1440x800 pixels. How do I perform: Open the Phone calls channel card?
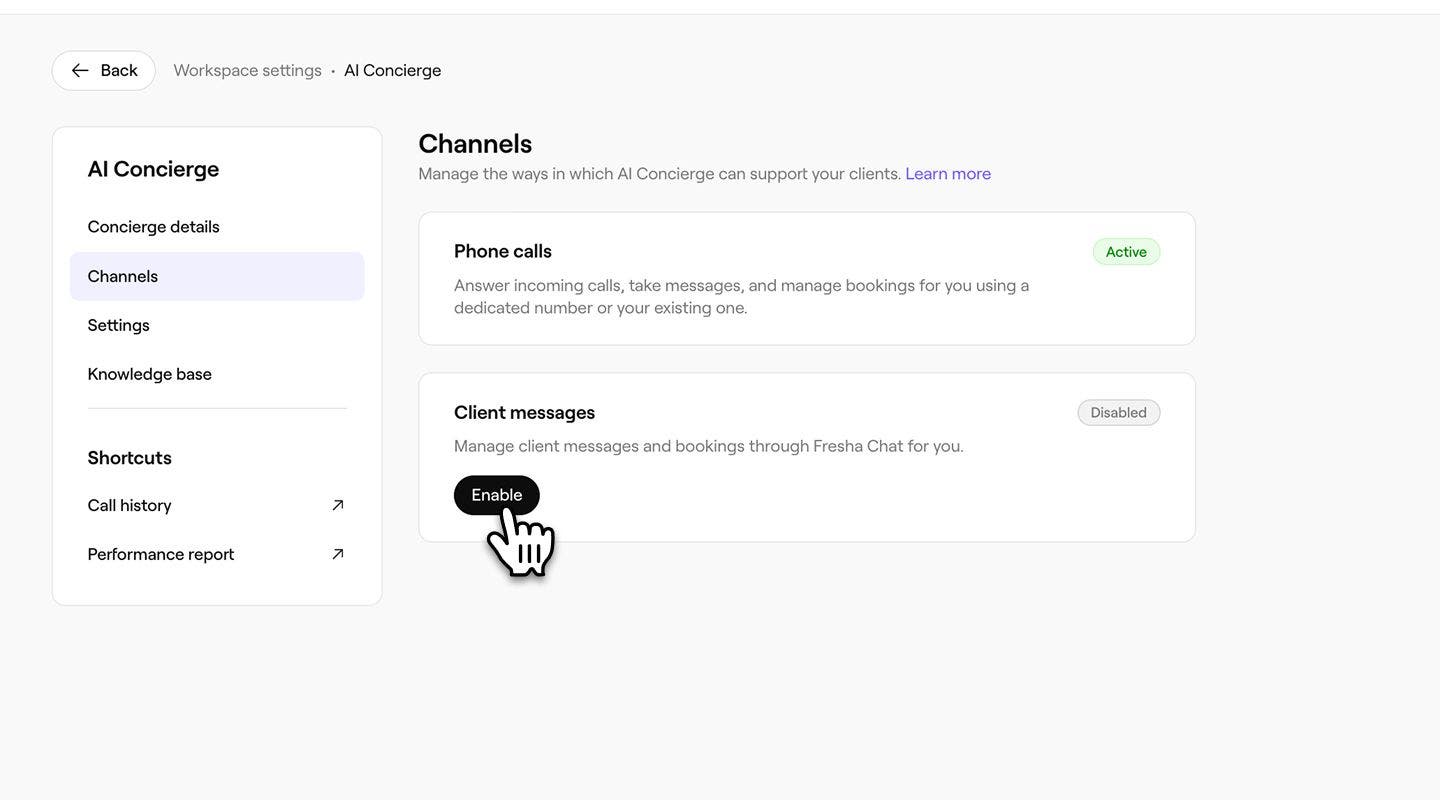click(807, 279)
